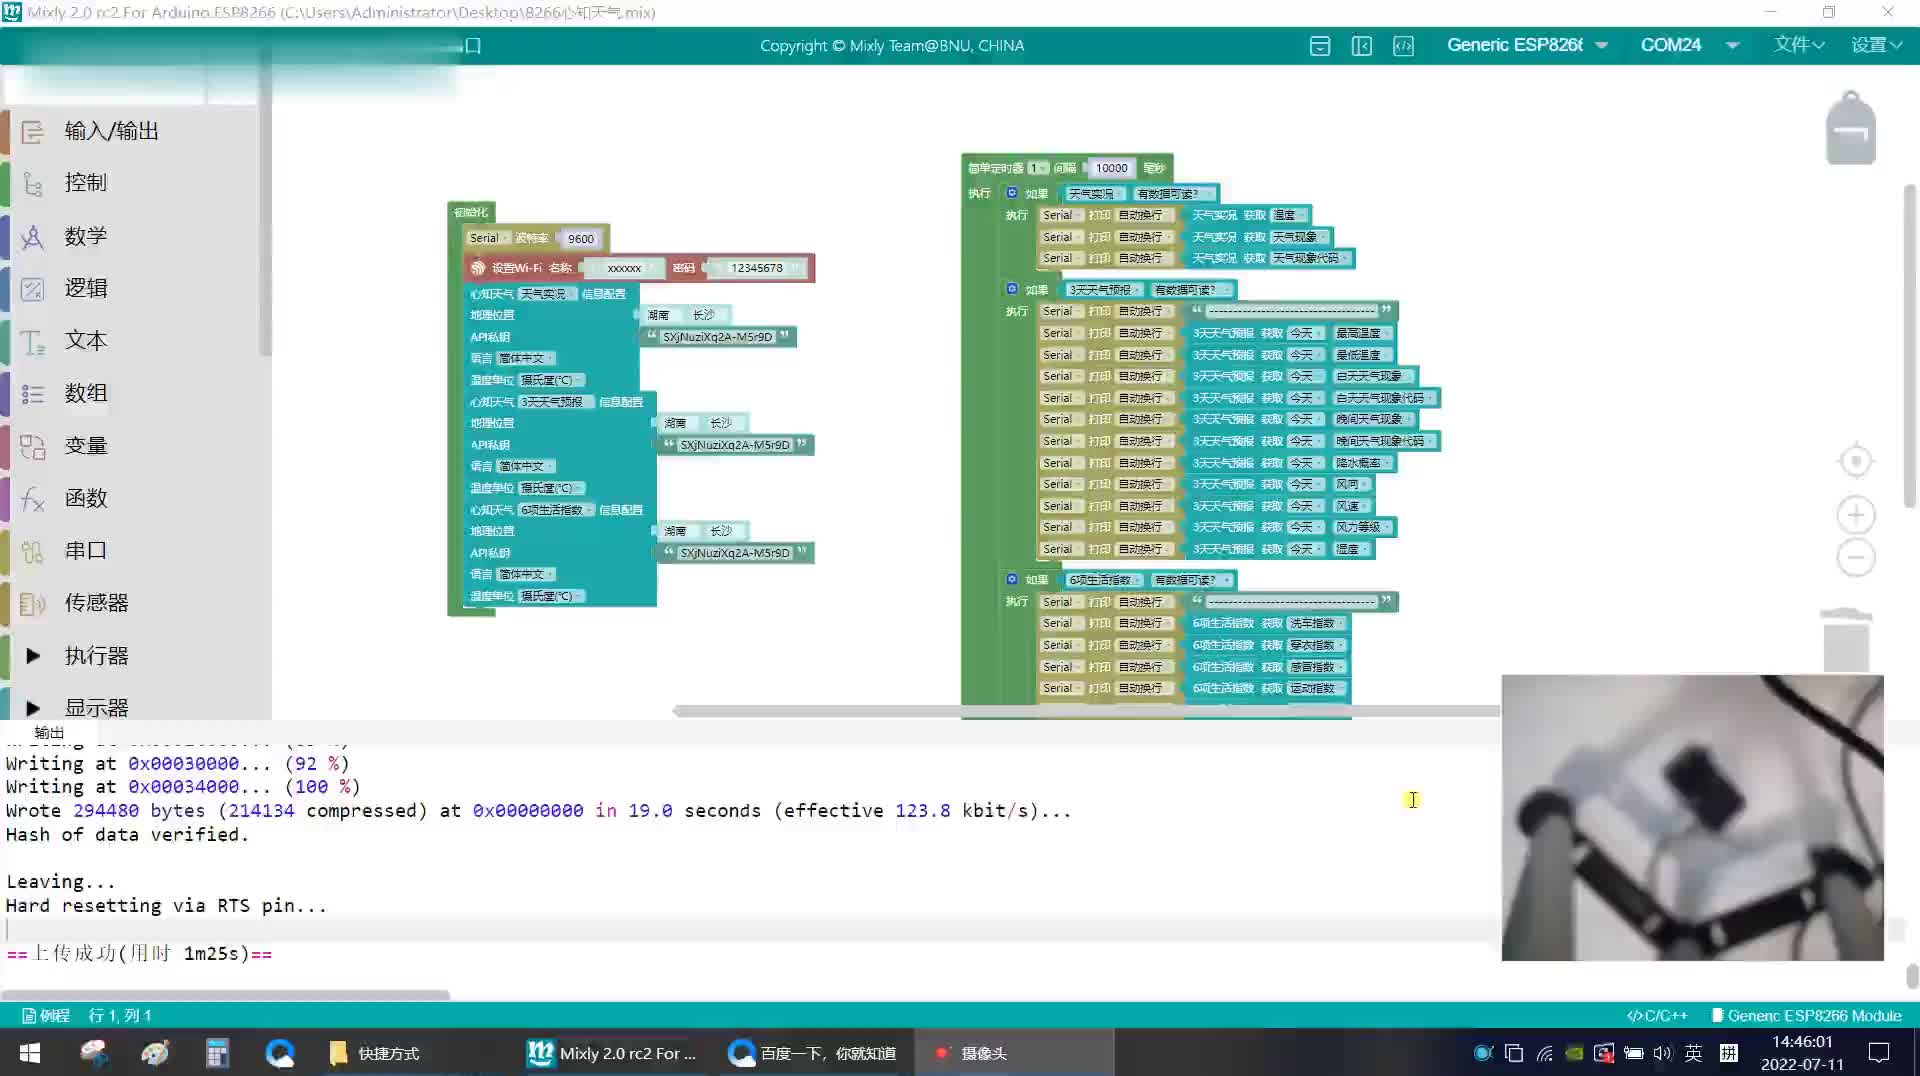Select the 输出 tab
Image resolution: width=1920 pixels, height=1076 pixels.
pos(49,732)
